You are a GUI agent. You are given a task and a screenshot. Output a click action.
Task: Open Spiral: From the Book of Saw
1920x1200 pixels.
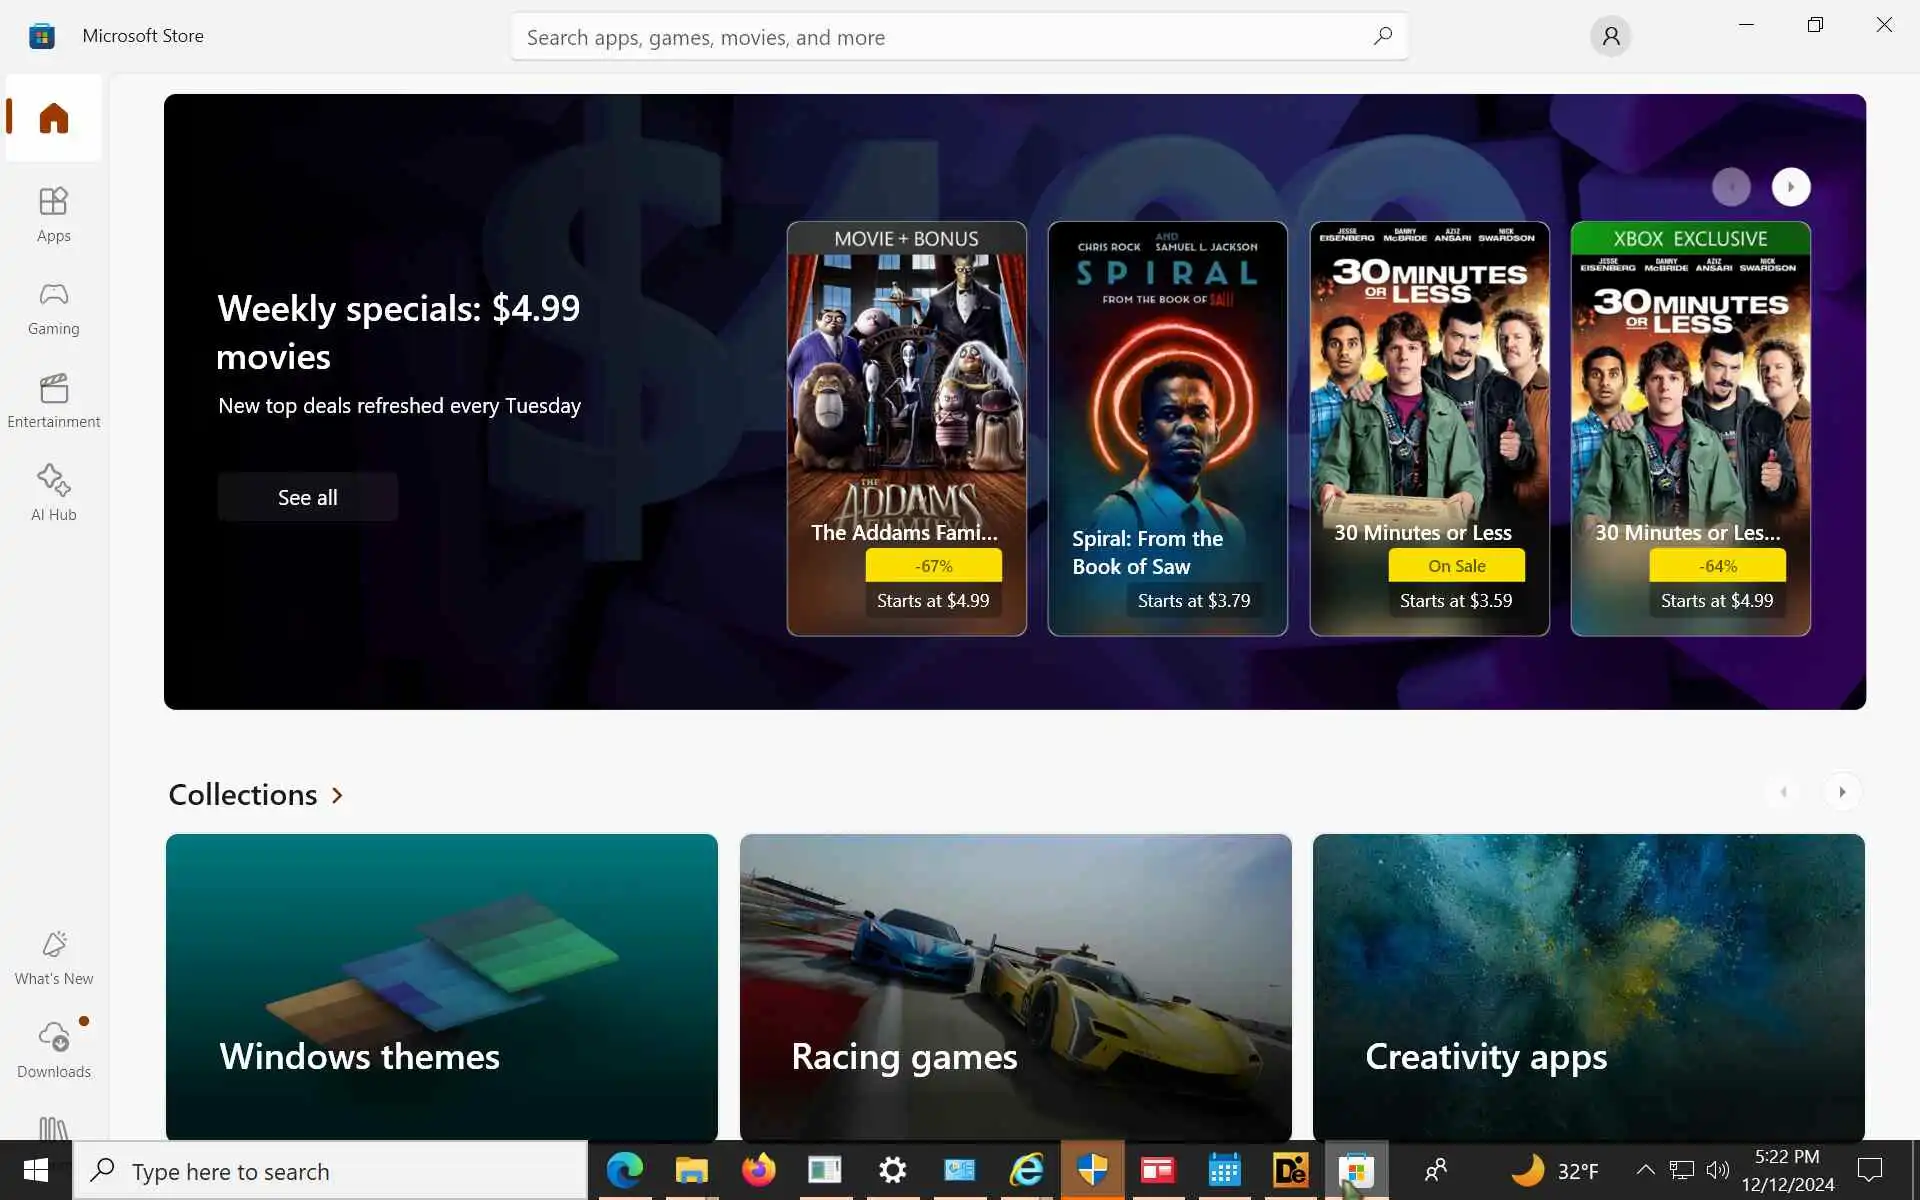(x=1167, y=428)
